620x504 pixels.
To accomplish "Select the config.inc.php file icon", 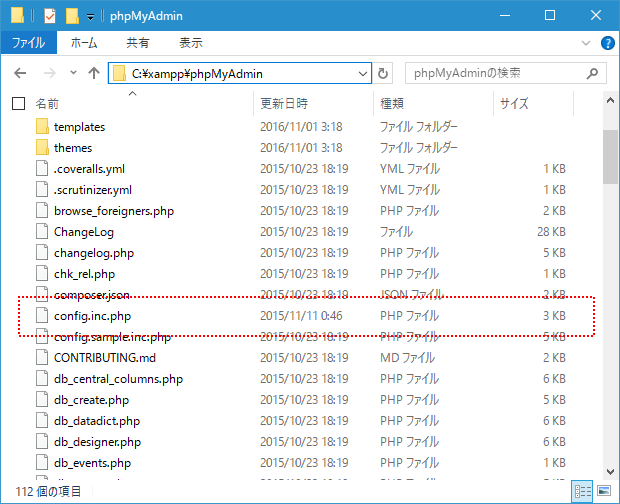I will pyautogui.click(x=42, y=316).
